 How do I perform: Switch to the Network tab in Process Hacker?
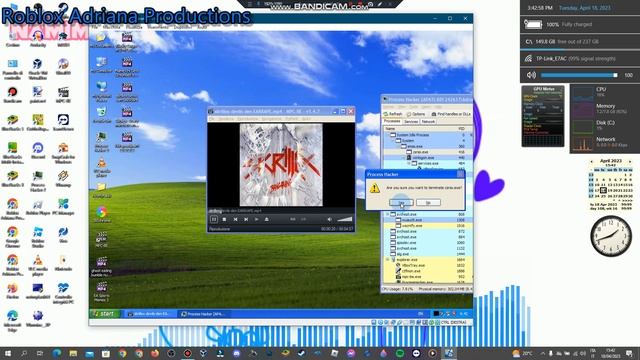click(x=428, y=121)
